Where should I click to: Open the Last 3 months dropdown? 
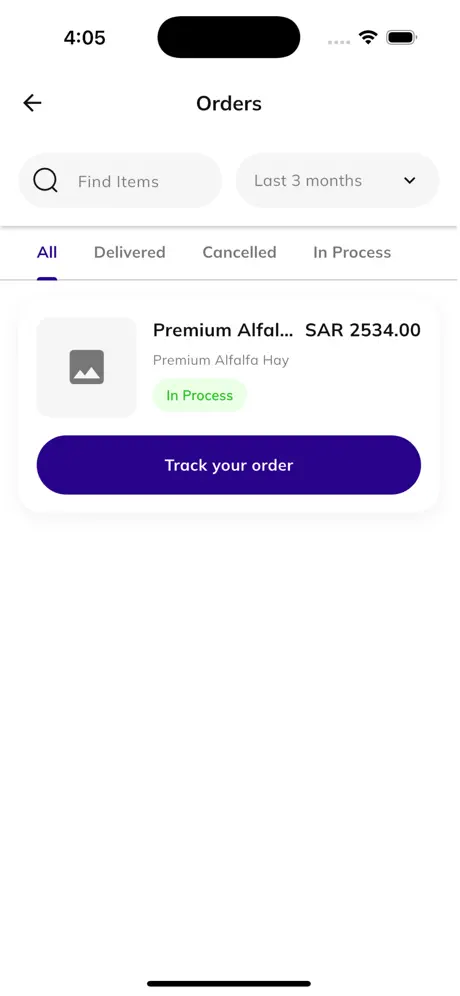coord(337,180)
